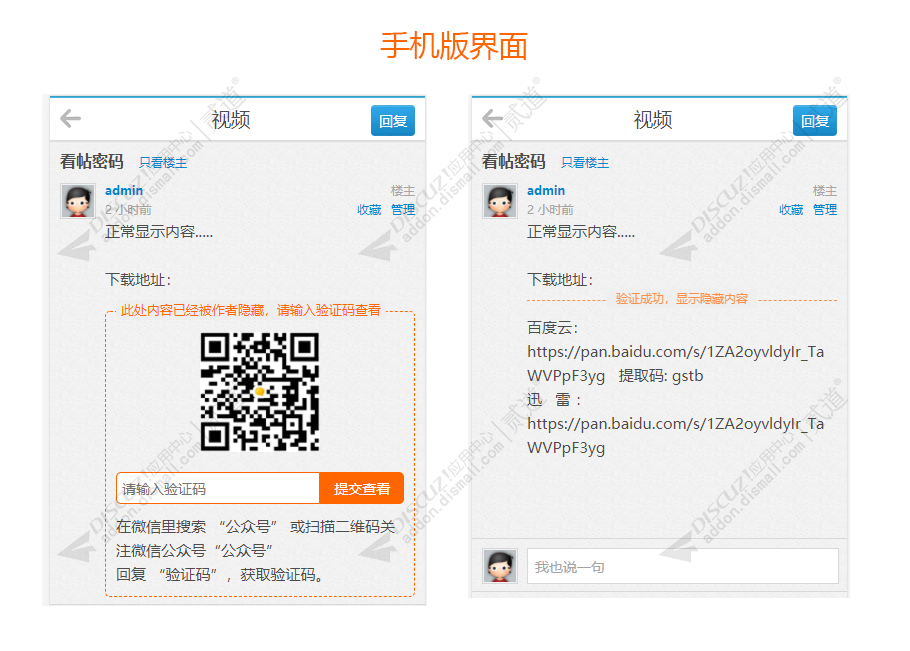The width and height of the screenshot is (910, 651).
Task: Click 看帖密码 heading in left panel
Action: point(92,161)
